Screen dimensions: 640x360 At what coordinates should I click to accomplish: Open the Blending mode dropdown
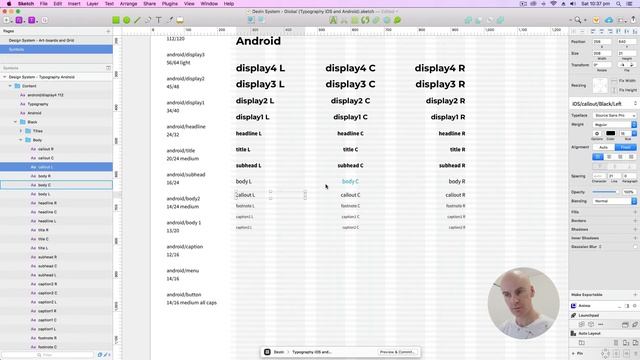[614, 201]
